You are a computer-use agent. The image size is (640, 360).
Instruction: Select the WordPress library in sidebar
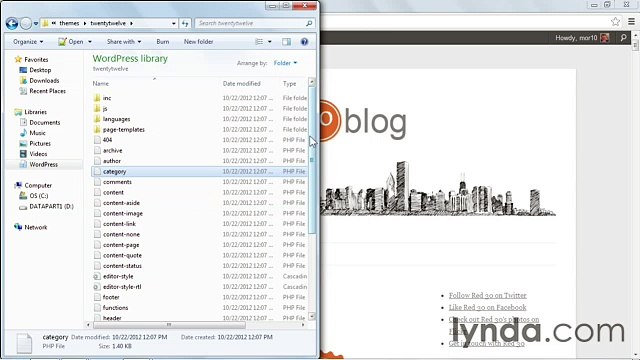[x=43, y=164]
